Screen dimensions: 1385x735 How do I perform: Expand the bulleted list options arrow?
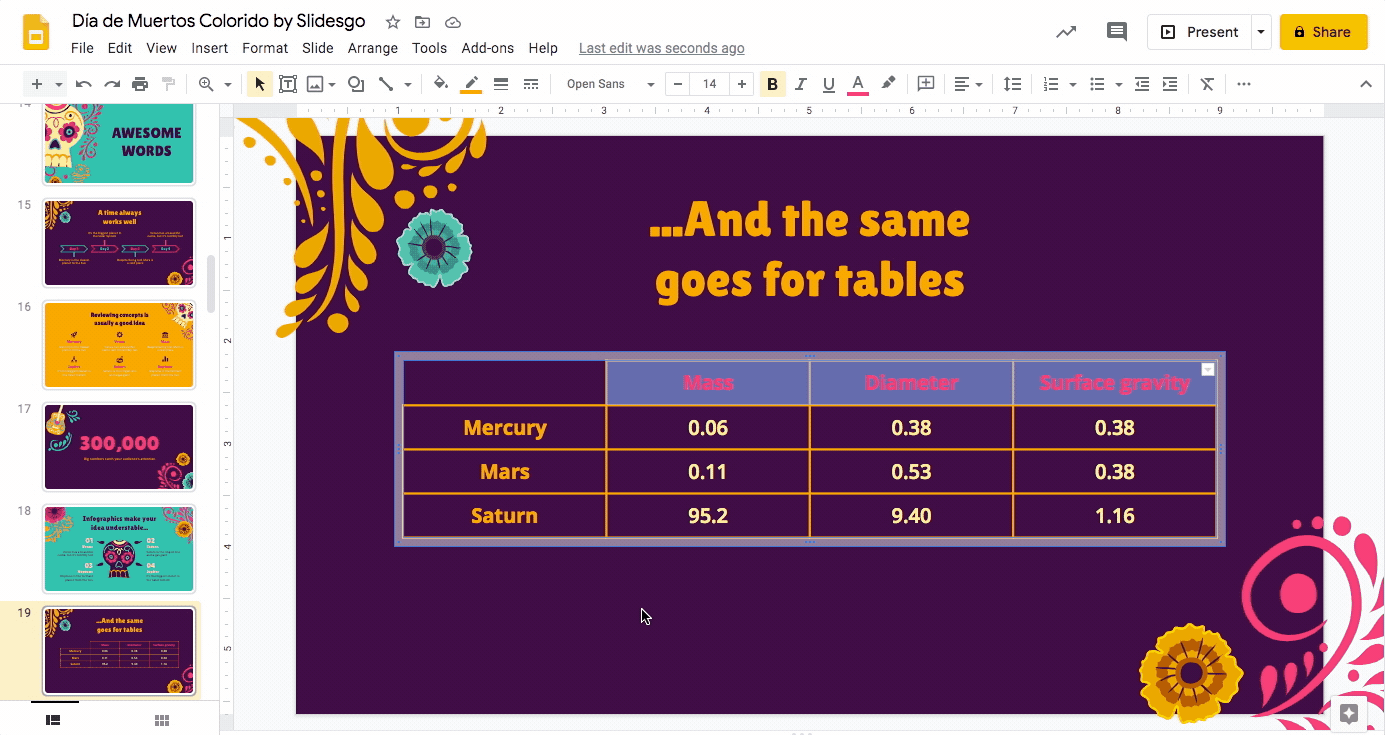pos(1119,84)
